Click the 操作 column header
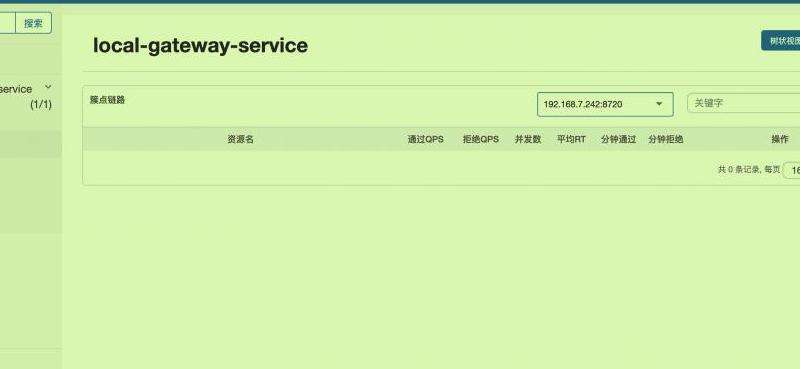Viewport: 800px width, 369px height. (x=780, y=139)
